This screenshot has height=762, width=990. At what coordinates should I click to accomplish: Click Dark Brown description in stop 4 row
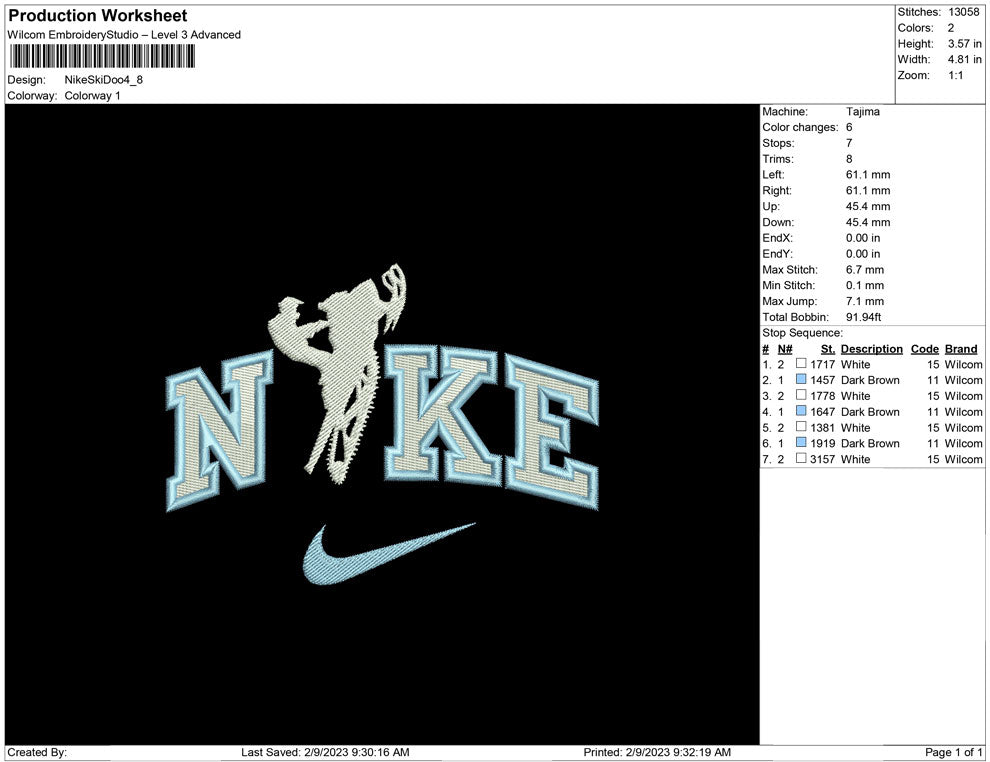point(870,412)
